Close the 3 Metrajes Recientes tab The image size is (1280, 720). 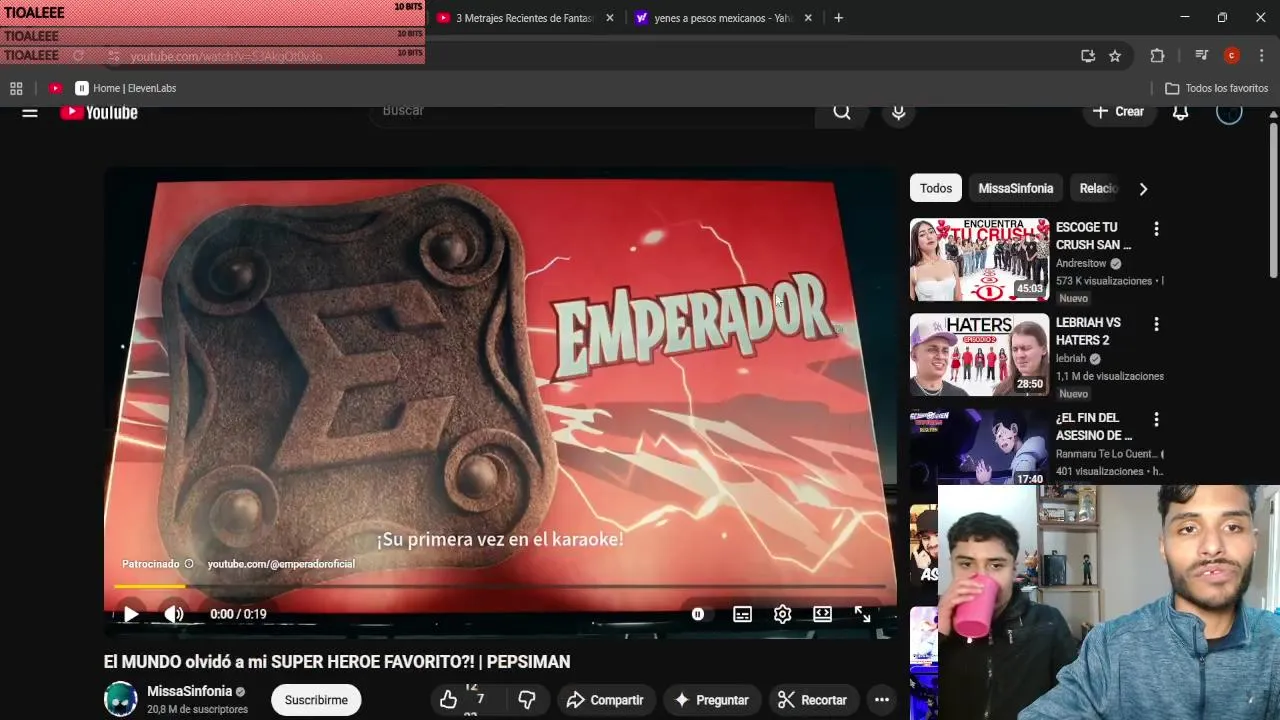[609, 18]
